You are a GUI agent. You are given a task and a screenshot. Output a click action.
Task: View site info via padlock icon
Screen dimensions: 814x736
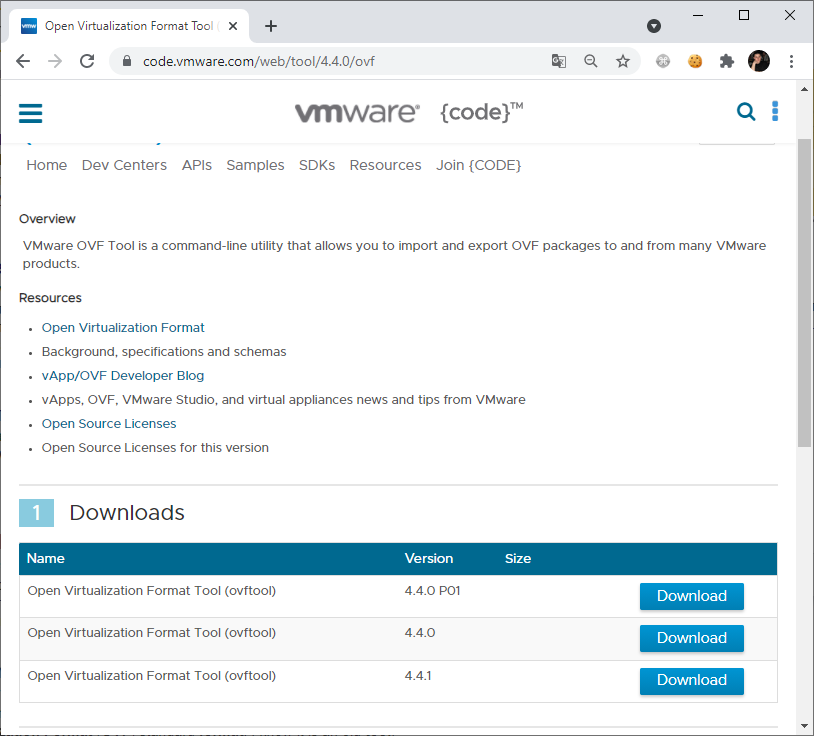(x=127, y=61)
